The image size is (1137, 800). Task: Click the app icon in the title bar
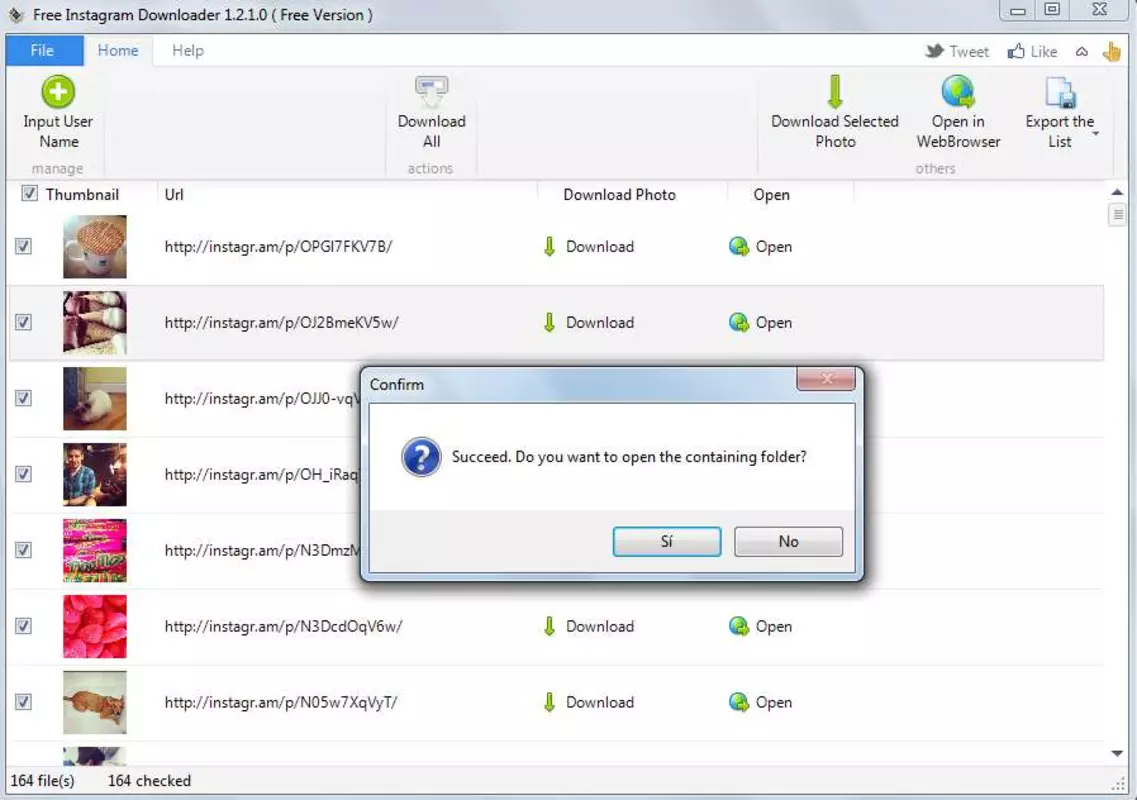(x=15, y=15)
